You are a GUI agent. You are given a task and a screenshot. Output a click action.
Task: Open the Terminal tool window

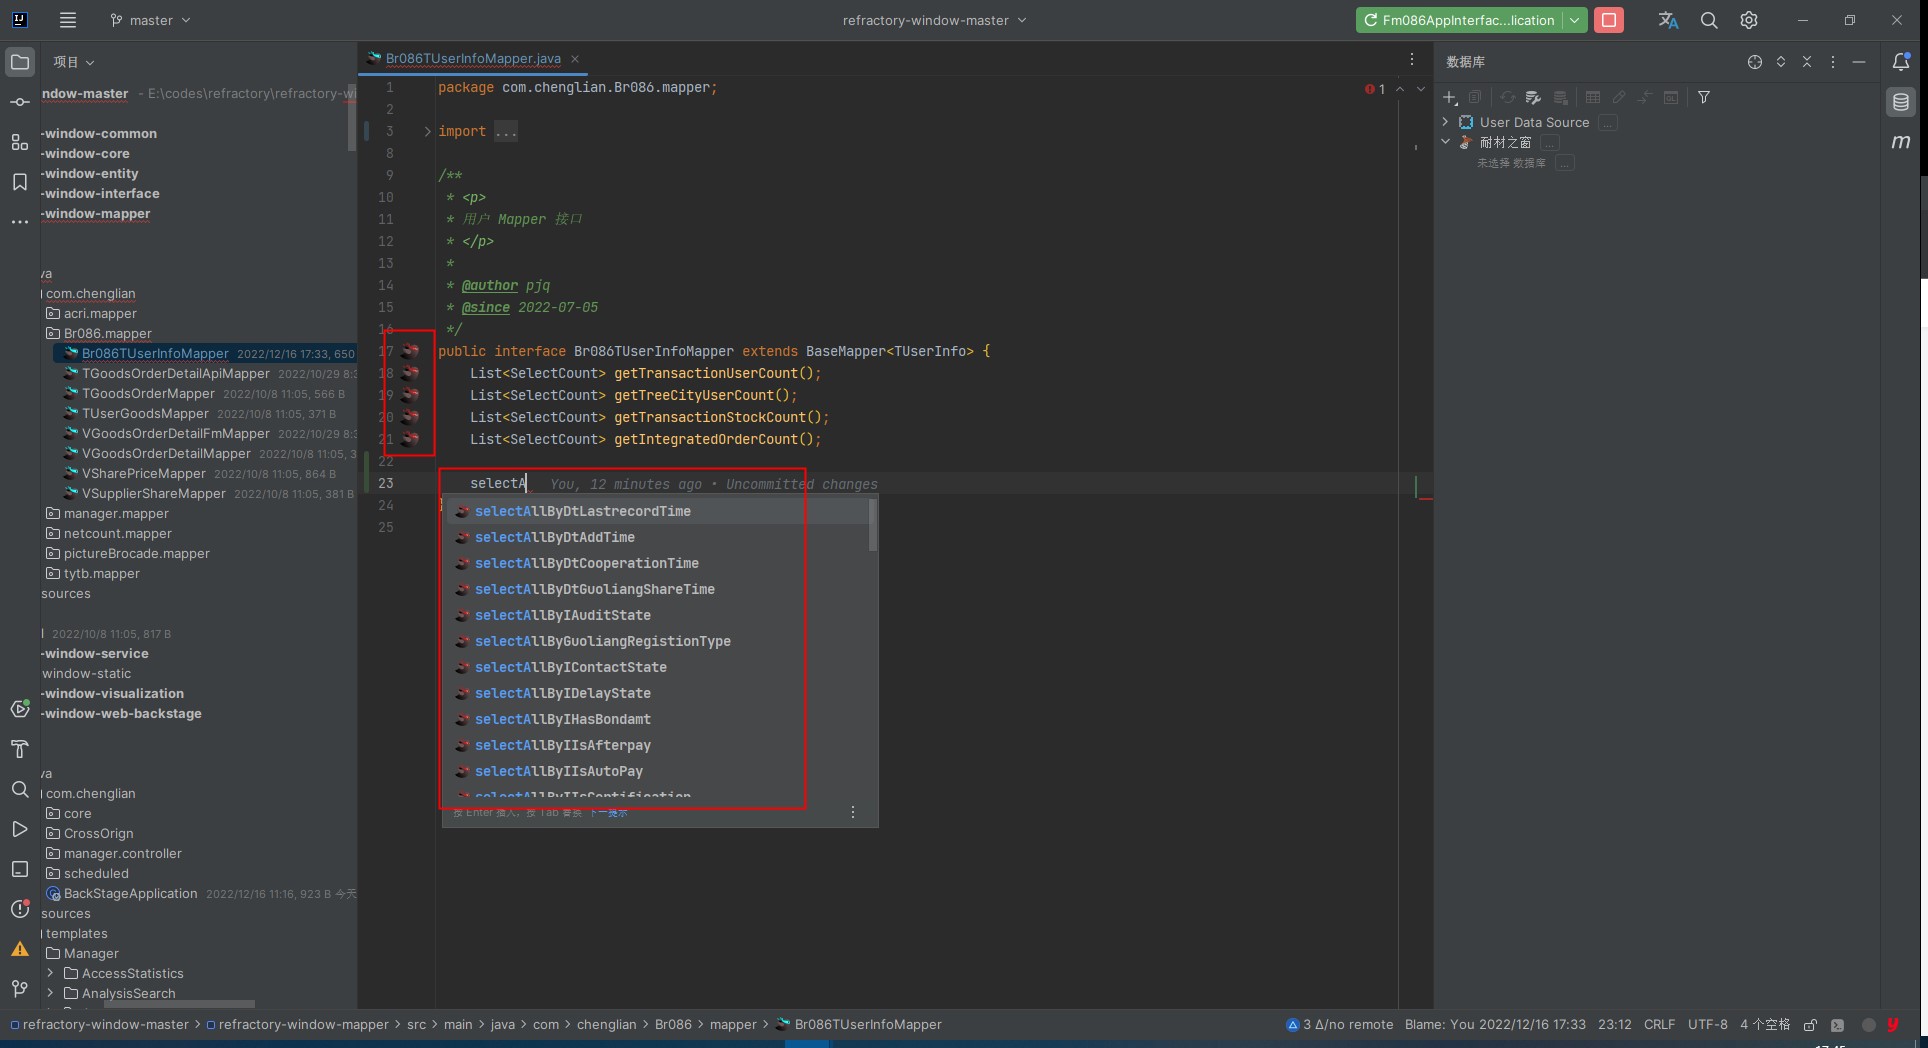20,869
